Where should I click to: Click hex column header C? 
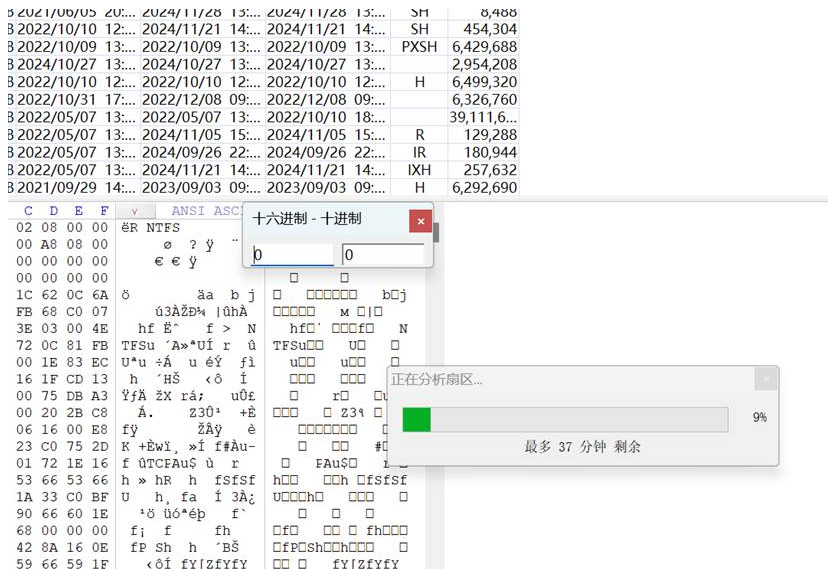click(28, 211)
